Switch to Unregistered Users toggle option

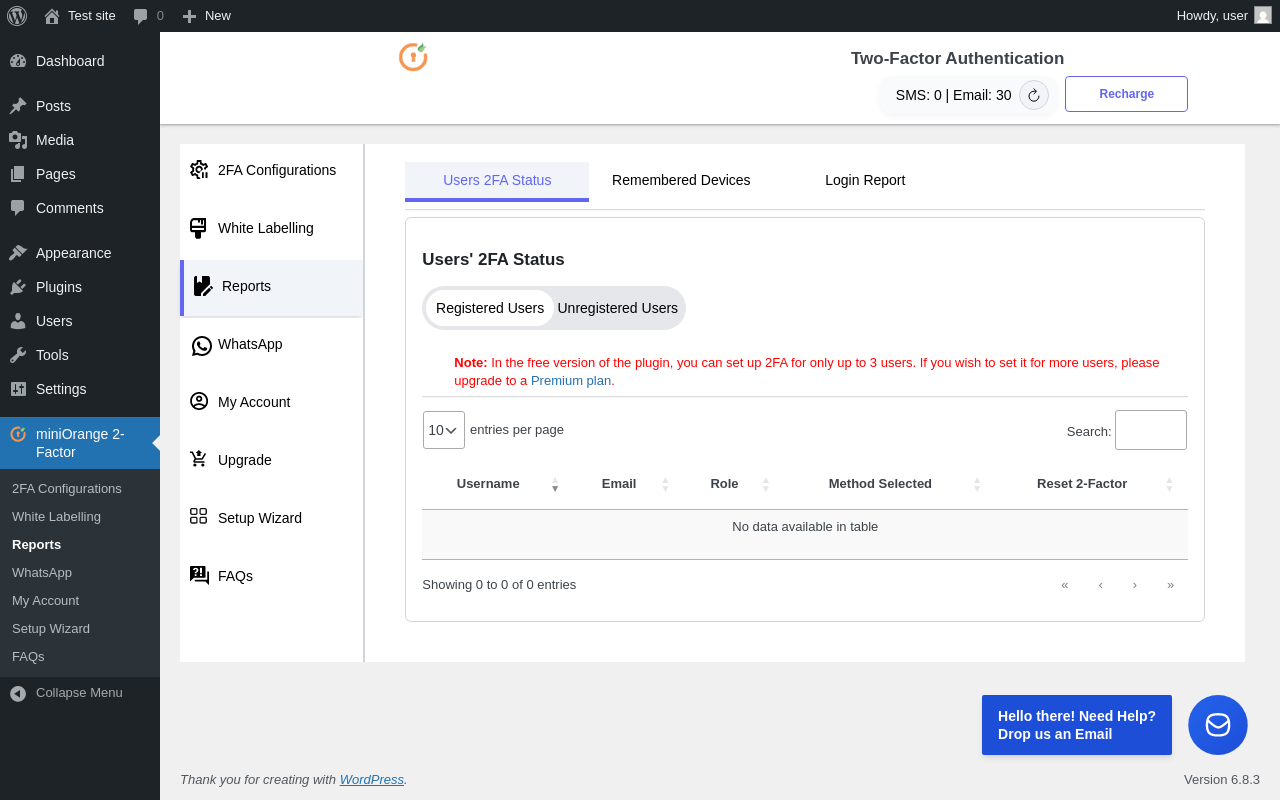(617, 308)
